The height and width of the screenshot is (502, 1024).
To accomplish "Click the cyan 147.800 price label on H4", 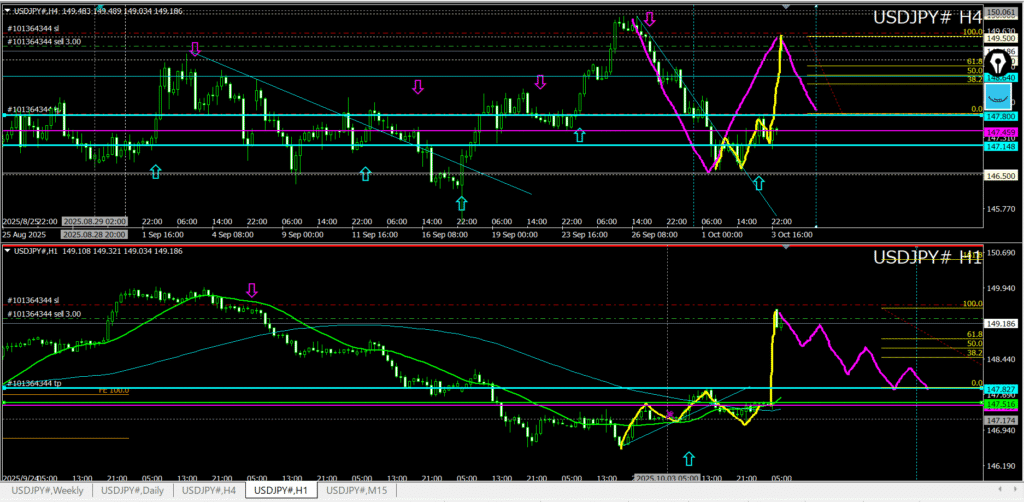I will click(x=1002, y=116).
